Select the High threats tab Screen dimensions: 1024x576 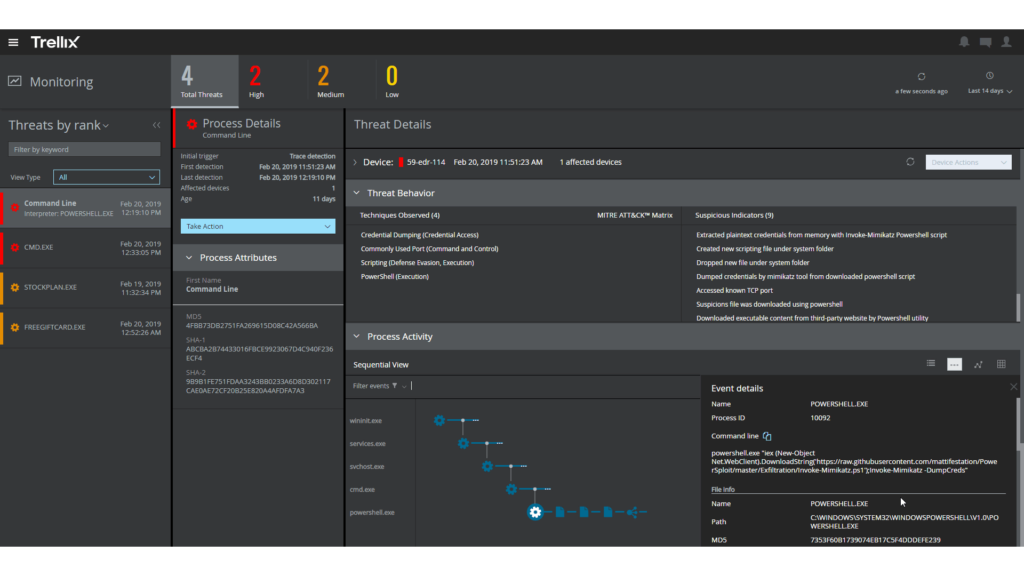pyautogui.click(x=256, y=81)
